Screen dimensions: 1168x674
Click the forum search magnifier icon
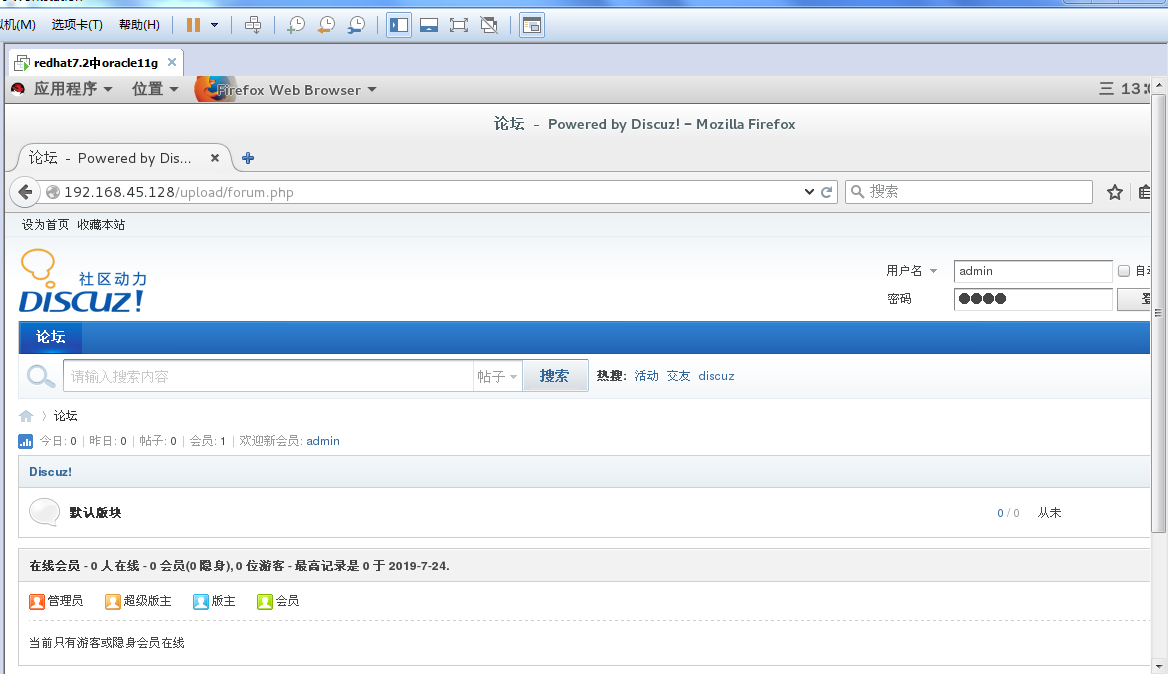pos(41,376)
